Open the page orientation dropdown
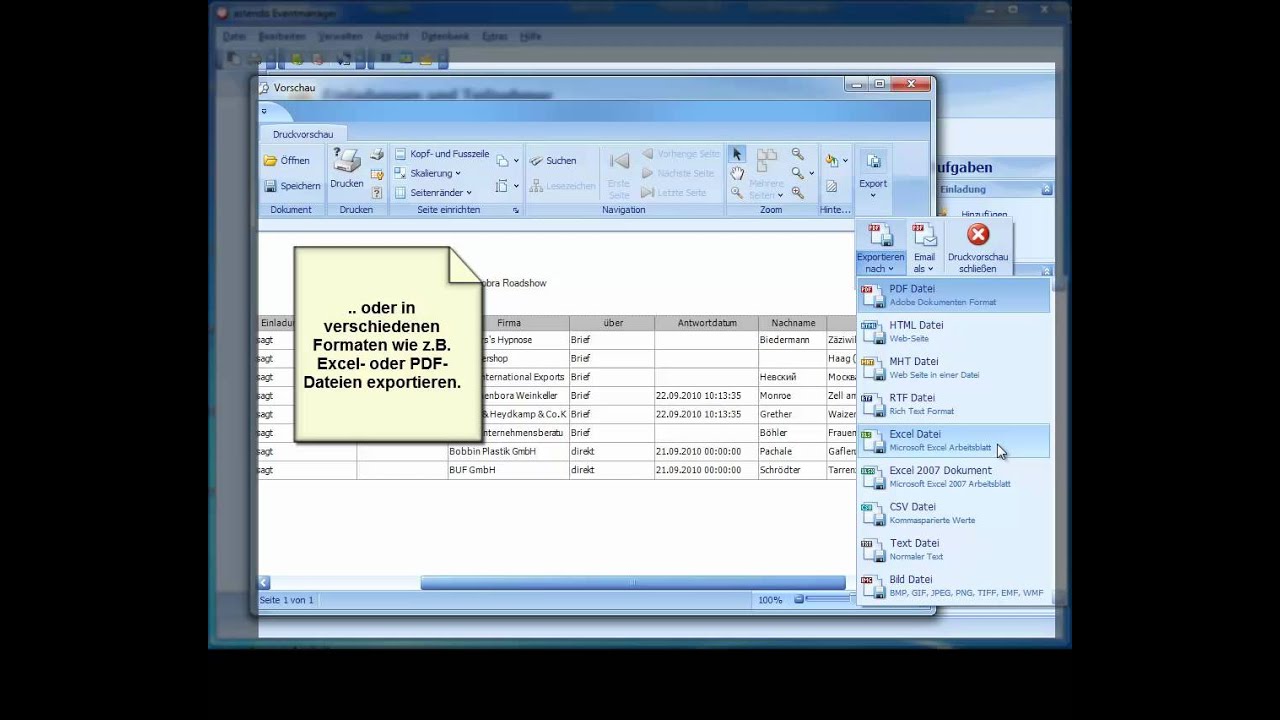 pyautogui.click(x=508, y=160)
